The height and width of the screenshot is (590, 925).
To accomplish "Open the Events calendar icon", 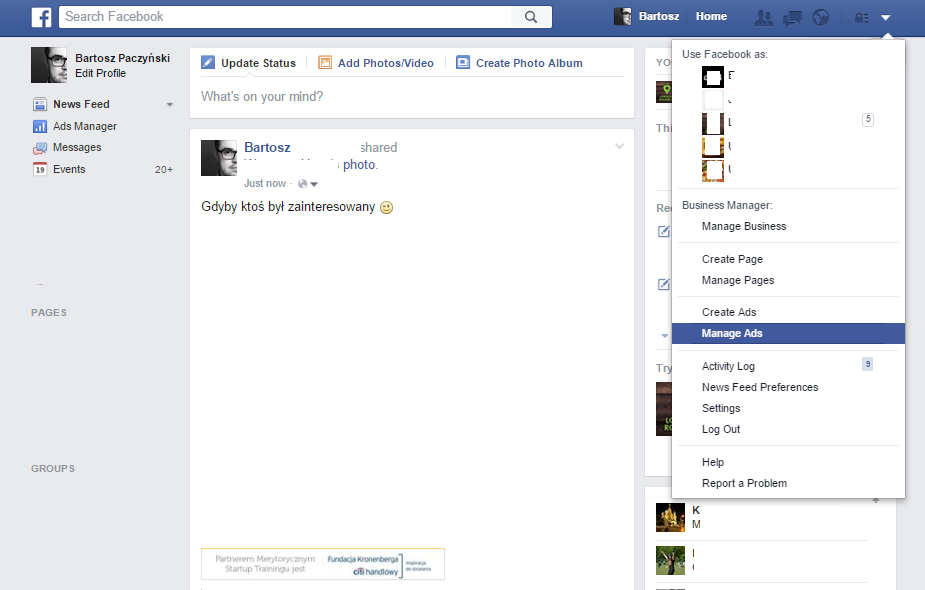I will [40, 169].
